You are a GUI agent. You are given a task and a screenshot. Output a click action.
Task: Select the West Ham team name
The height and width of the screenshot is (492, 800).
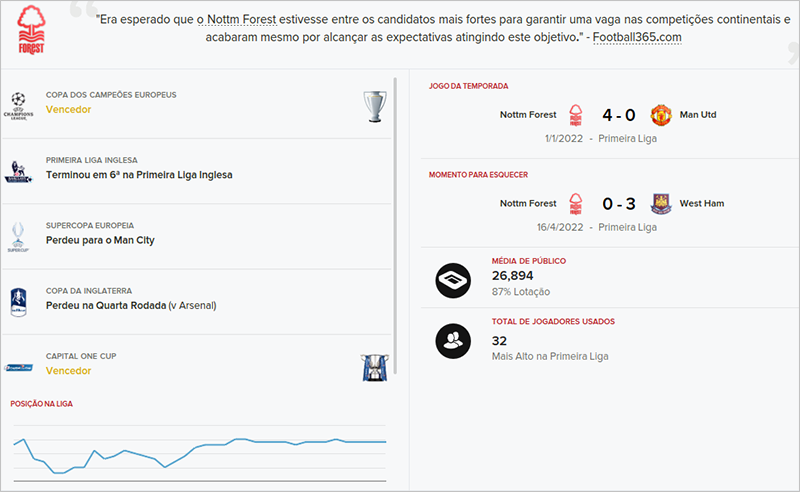click(702, 204)
